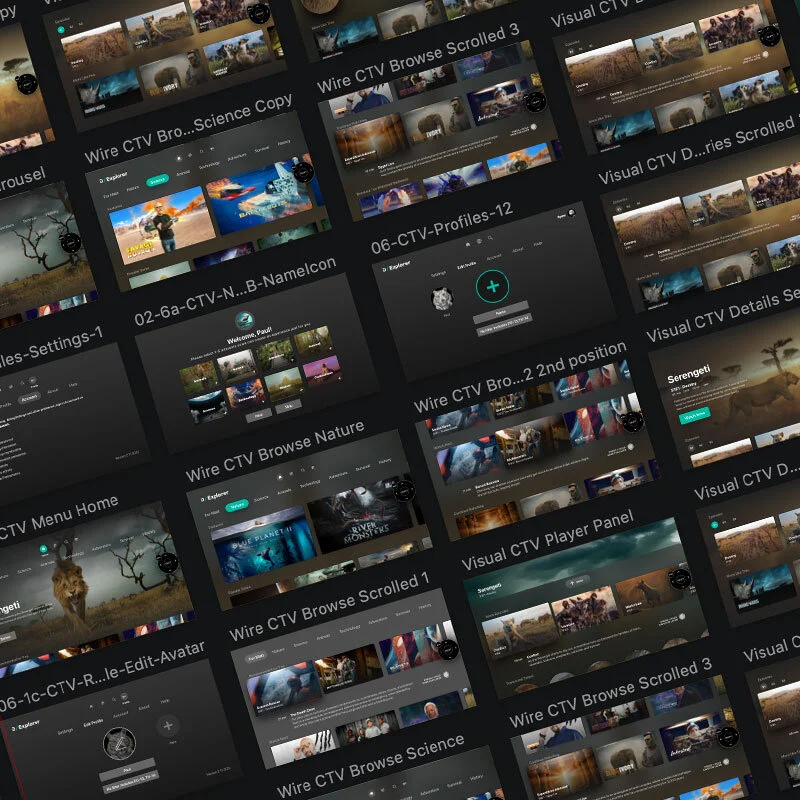This screenshot has width=800, height=800.
Task: Select the tiger avatar in 06-CTV-Profiles-12
Action: pos(442,299)
